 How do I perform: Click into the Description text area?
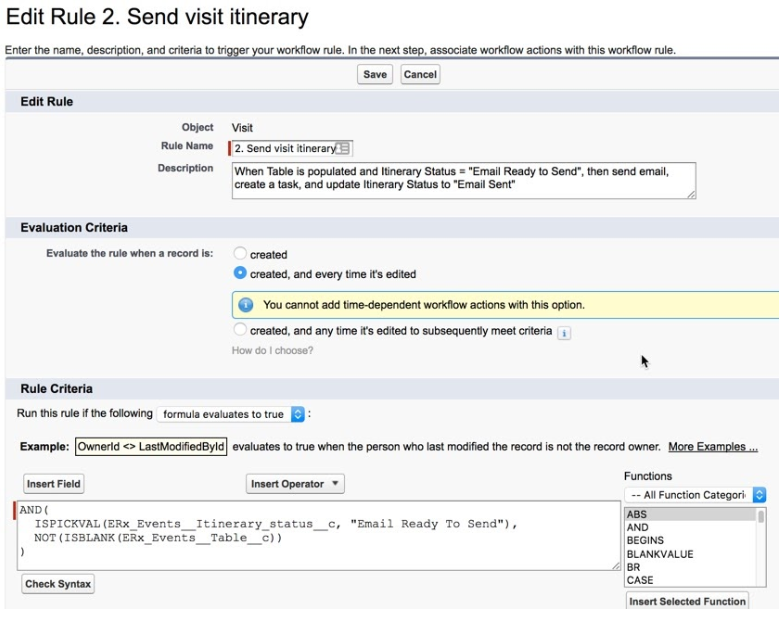pyautogui.click(x=463, y=180)
